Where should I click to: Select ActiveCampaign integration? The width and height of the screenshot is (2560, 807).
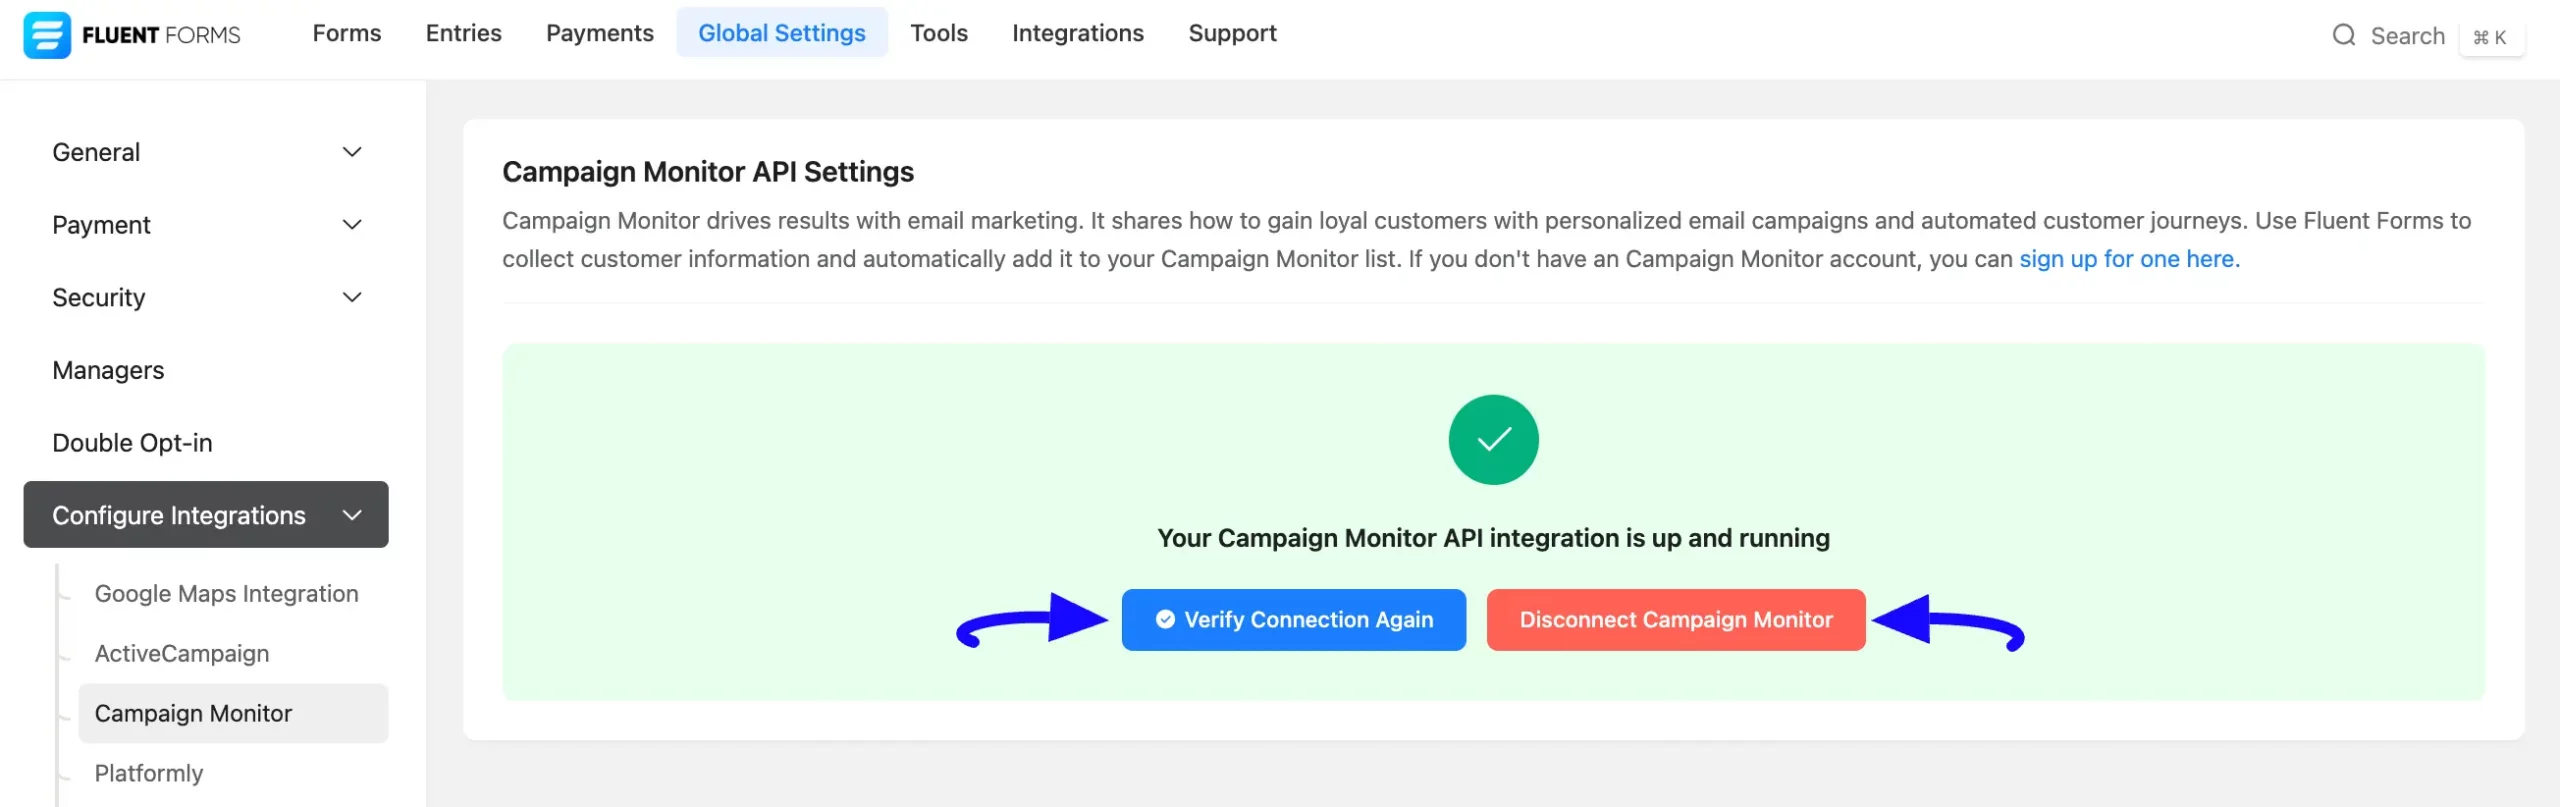pyautogui.click(x=182, y=653)
